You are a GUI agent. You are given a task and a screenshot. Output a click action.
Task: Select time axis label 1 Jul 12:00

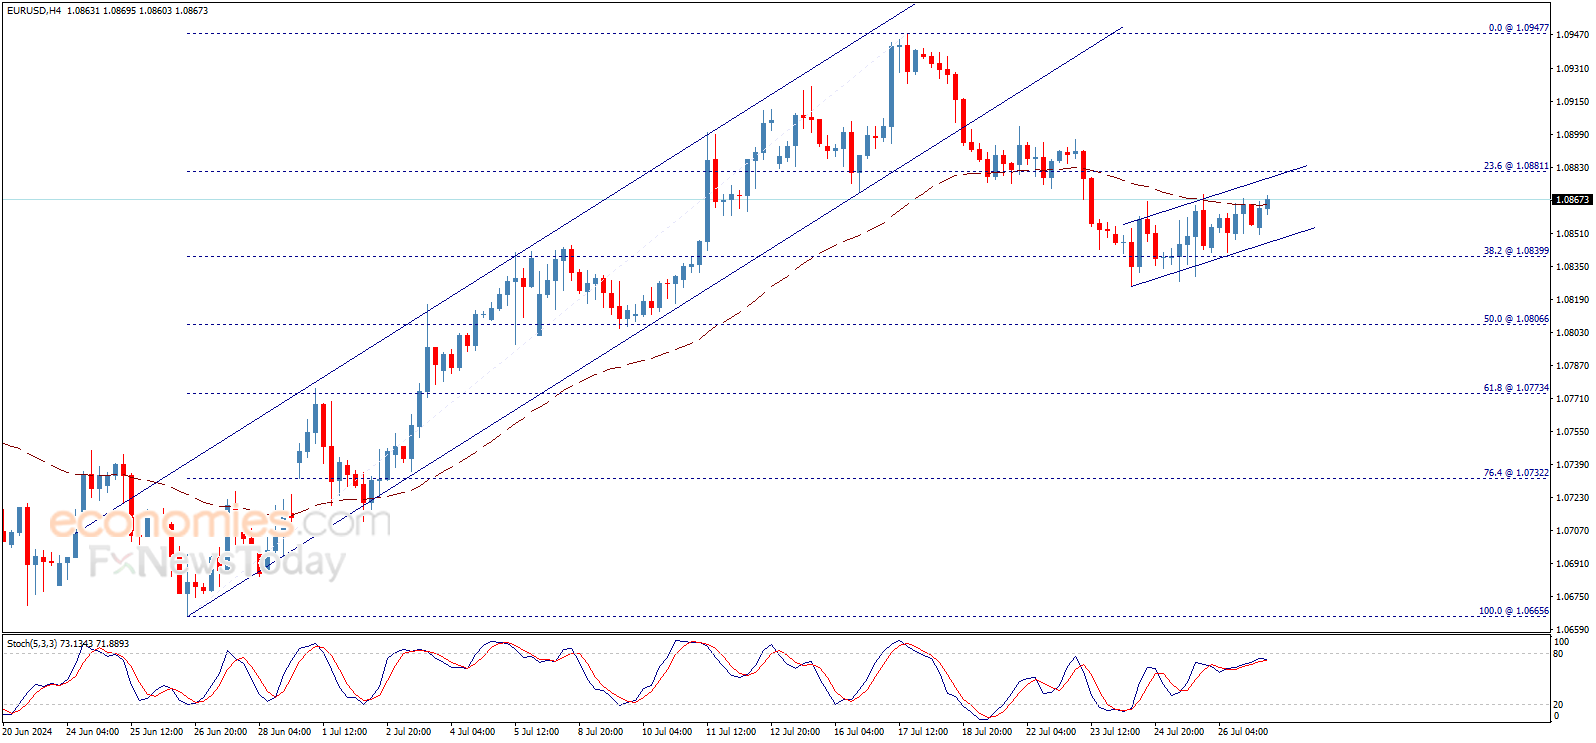[344, 732]
